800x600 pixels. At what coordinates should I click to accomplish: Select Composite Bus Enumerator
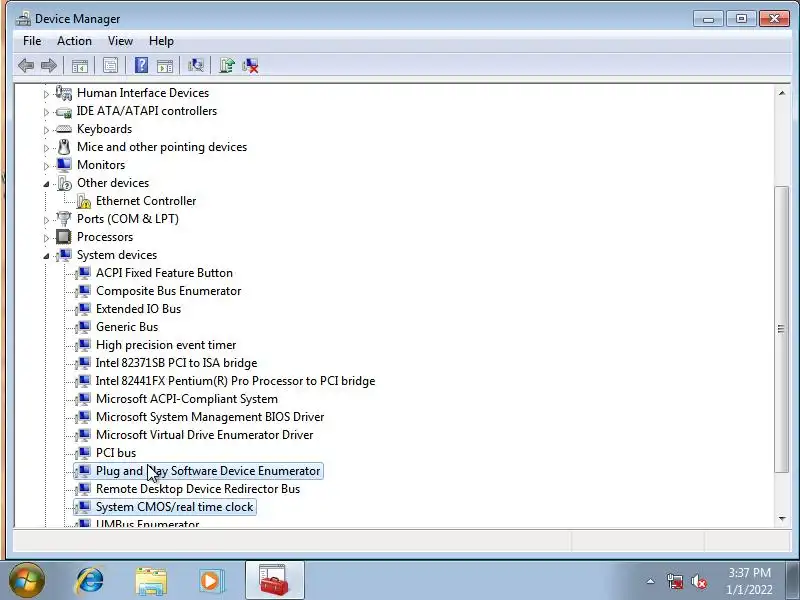(168, 291)
